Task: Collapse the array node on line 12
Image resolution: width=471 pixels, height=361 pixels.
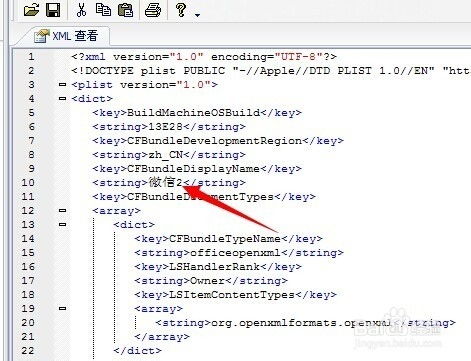Action: (62, 211)
